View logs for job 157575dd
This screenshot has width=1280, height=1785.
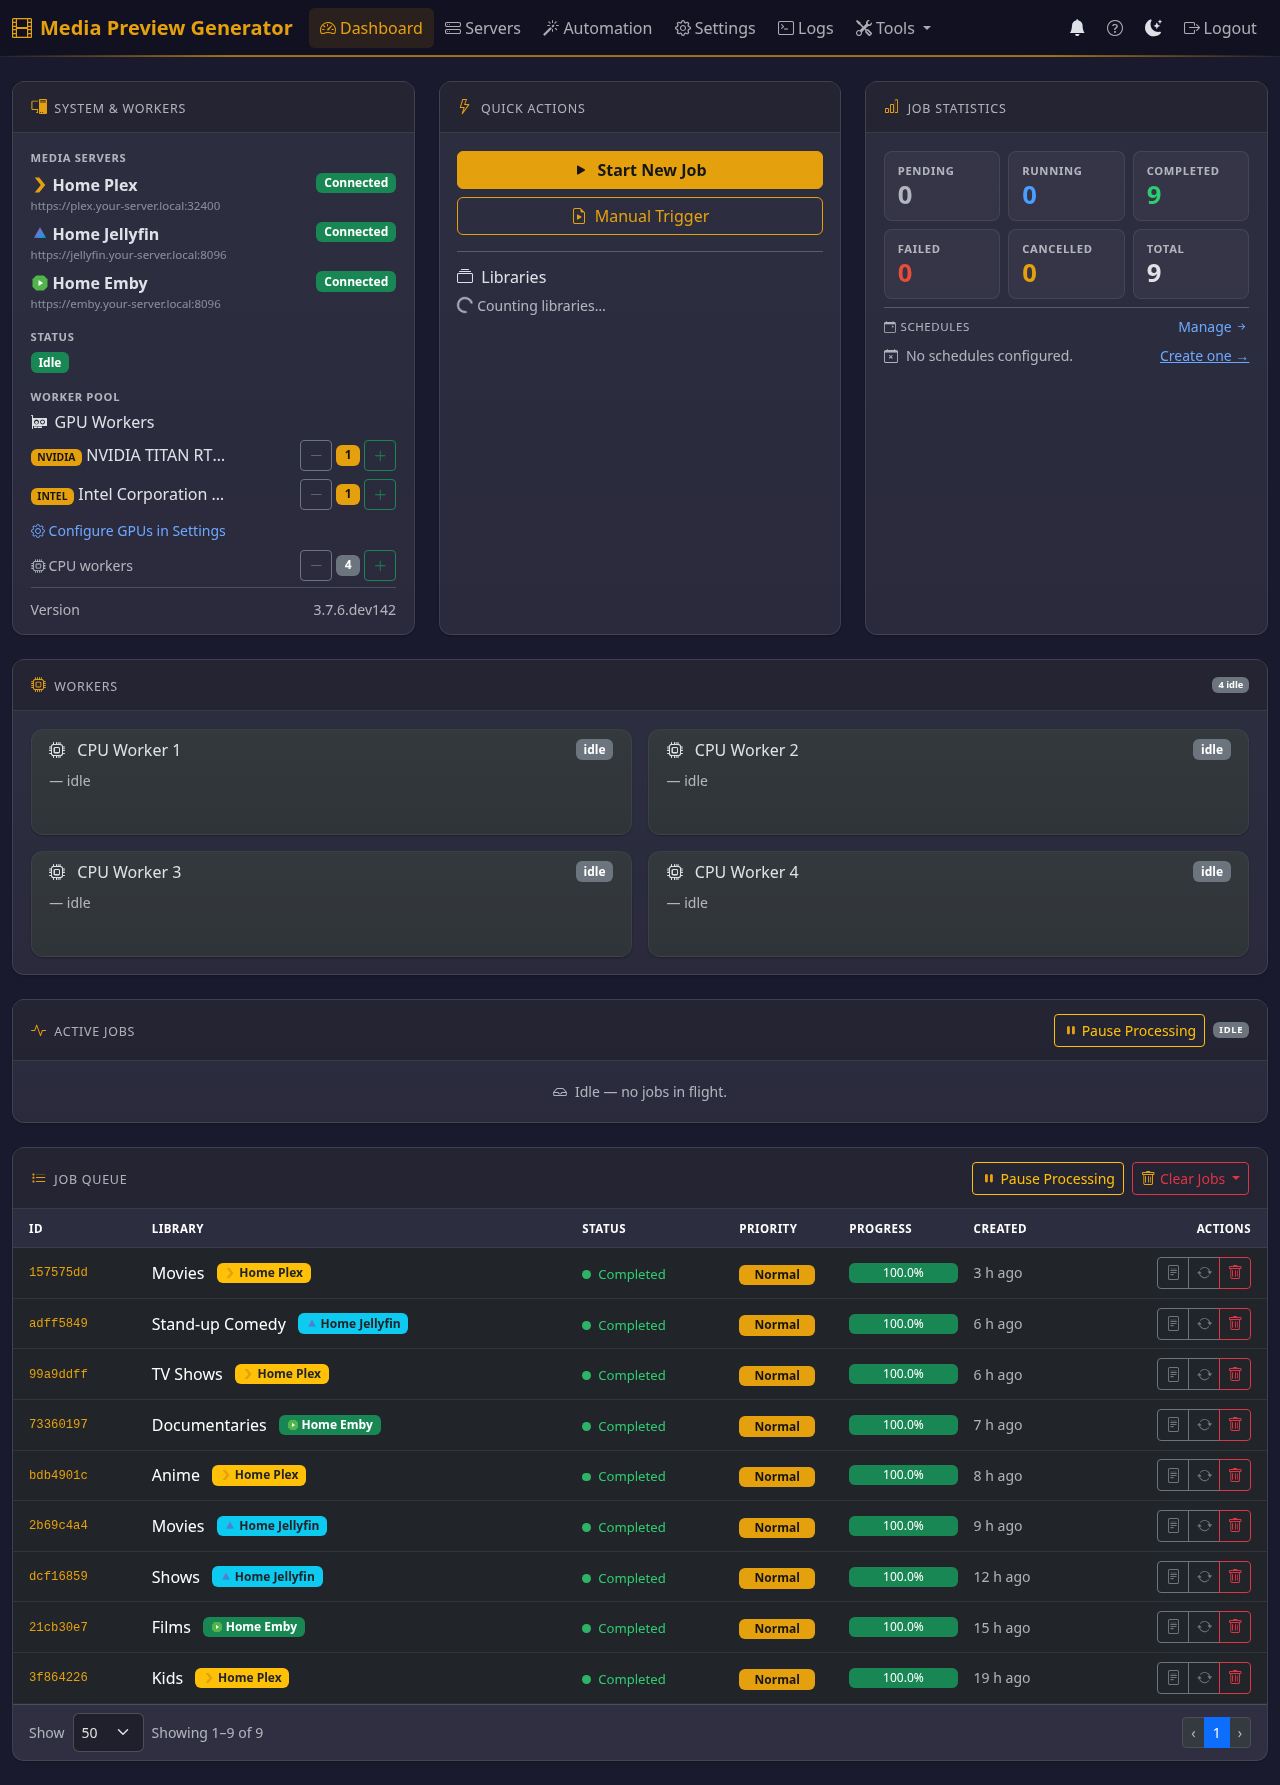(1173, 1273)
